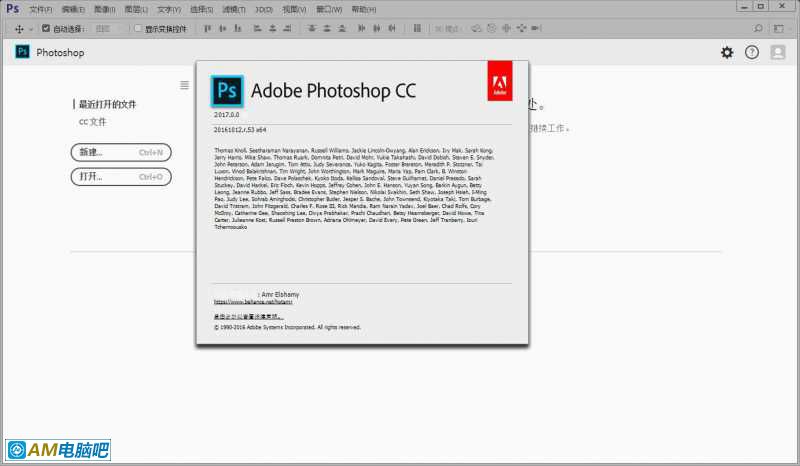The width and height of the screenshot is (800, 466).
Task: Open the 3D(D) menu
Action: click(x=264, y=10)
